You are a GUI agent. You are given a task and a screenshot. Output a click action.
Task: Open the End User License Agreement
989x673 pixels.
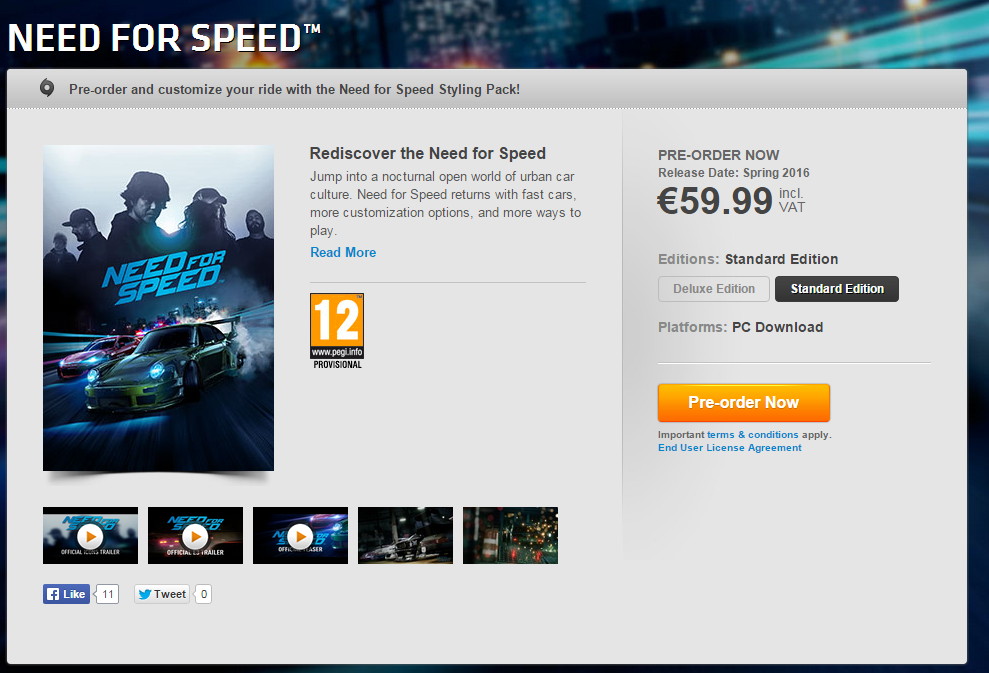(x=730, y=448)
